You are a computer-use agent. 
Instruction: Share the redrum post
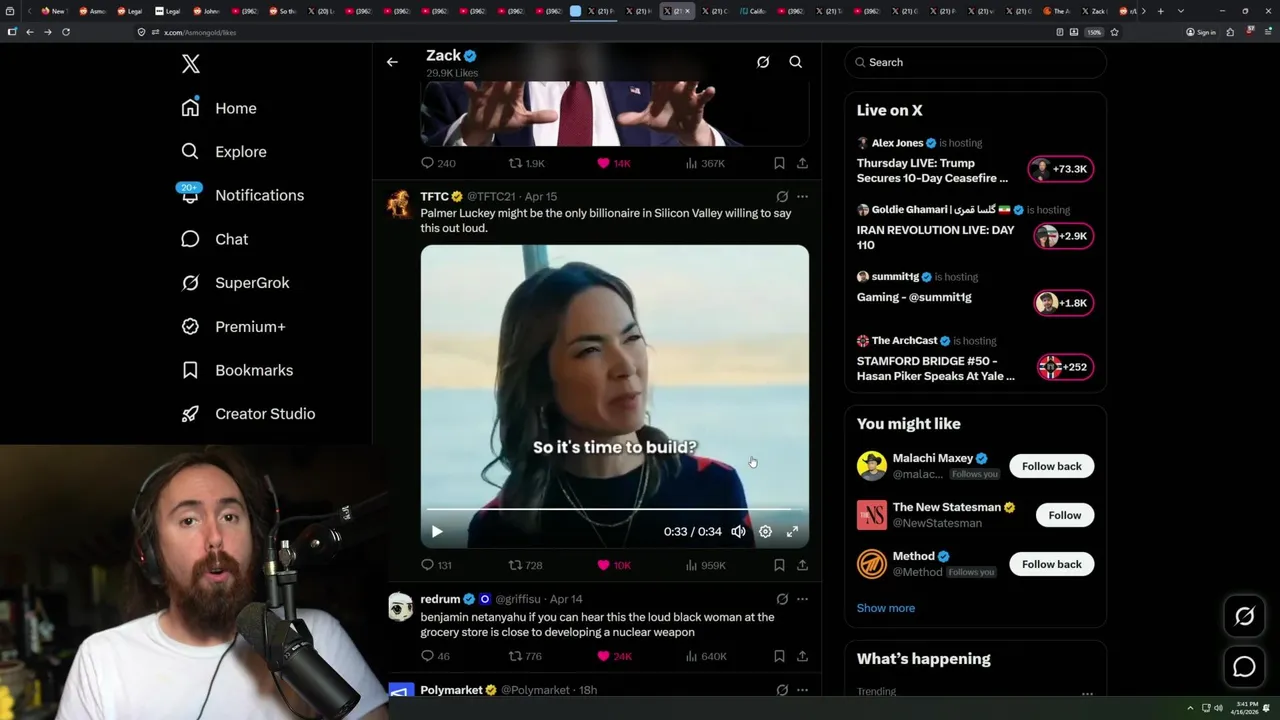point(802,656)
